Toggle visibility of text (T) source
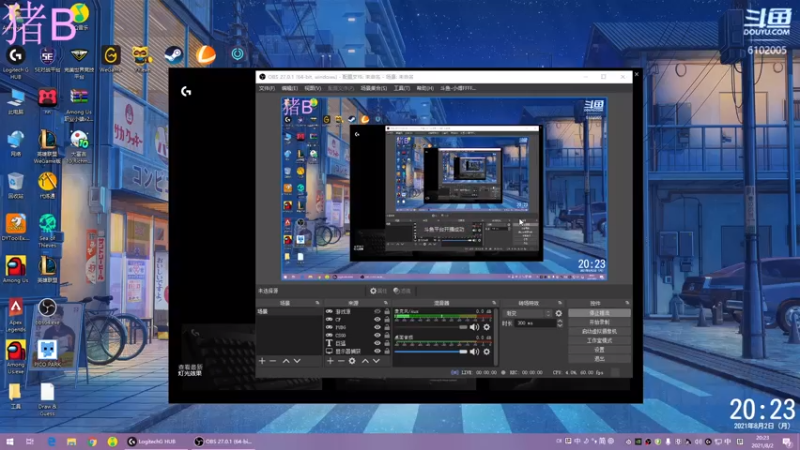The image size is (800, 450). point(378,343)
